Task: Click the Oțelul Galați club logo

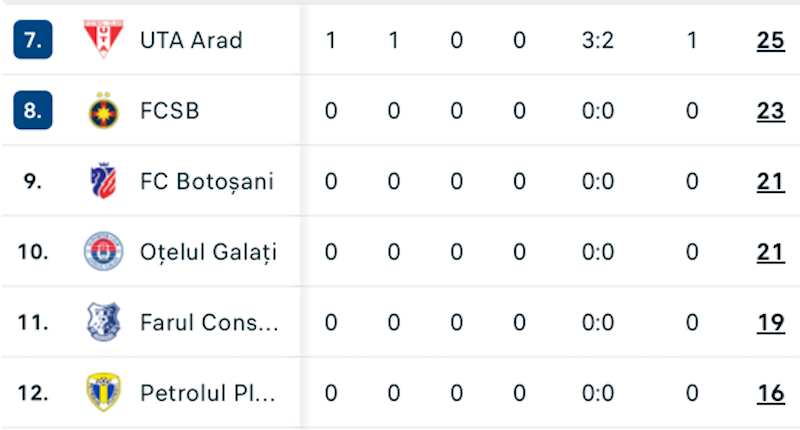Action: [x=103, y=252]
